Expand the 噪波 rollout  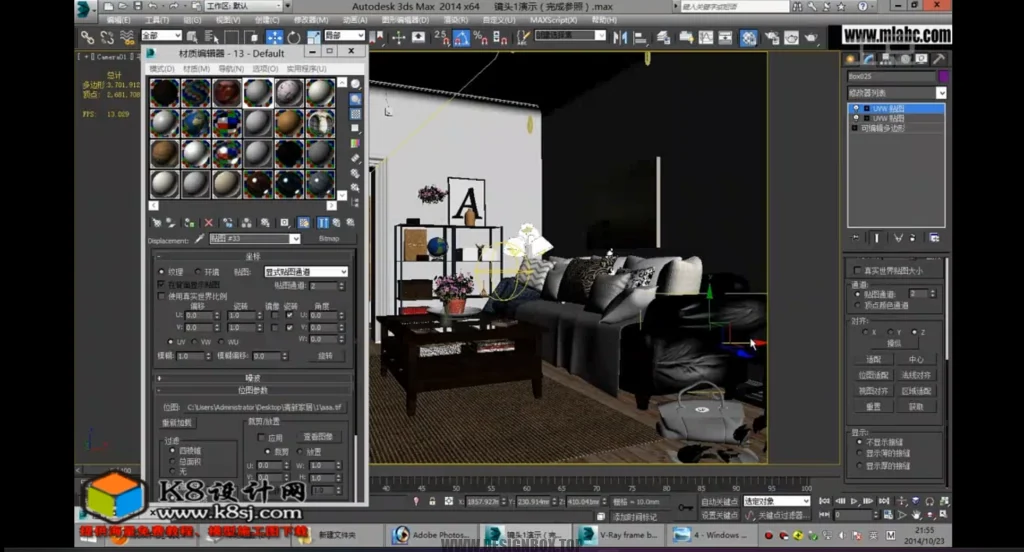253,377
